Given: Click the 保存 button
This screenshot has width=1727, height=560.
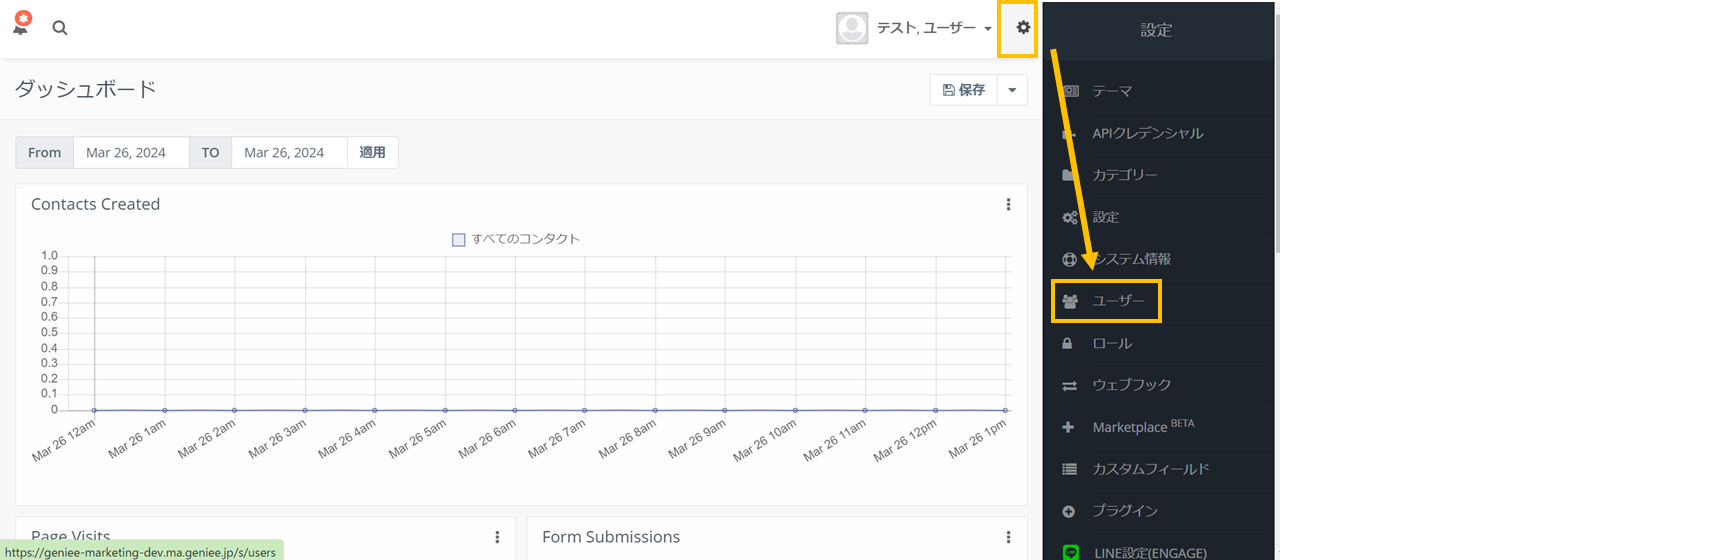Looking at the screenshot, I should coord(964,90).
